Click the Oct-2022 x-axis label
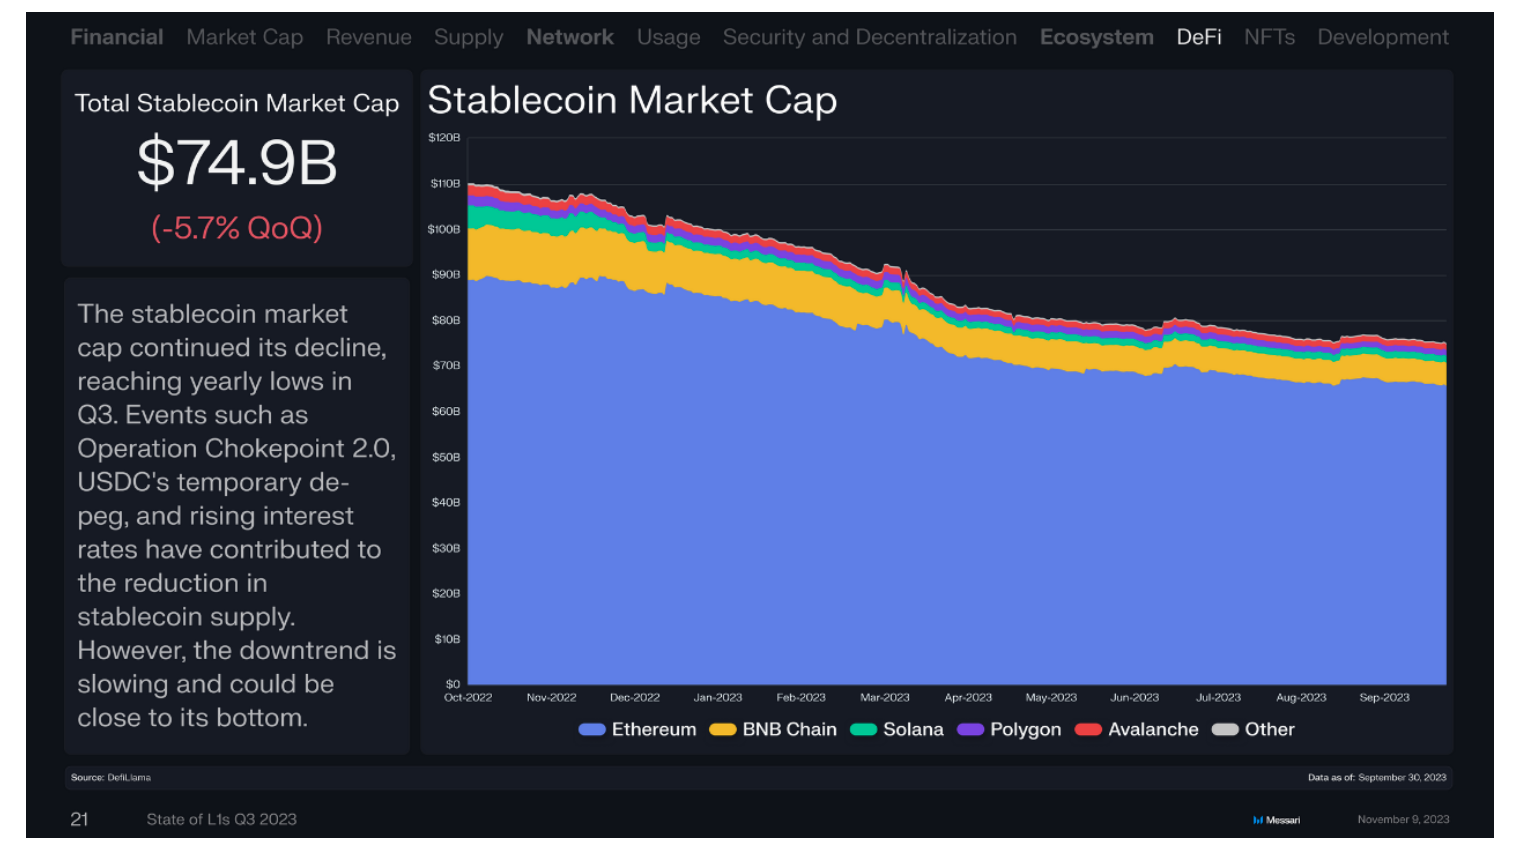The height and width of the screenshot is (868, 1522). 468,697
